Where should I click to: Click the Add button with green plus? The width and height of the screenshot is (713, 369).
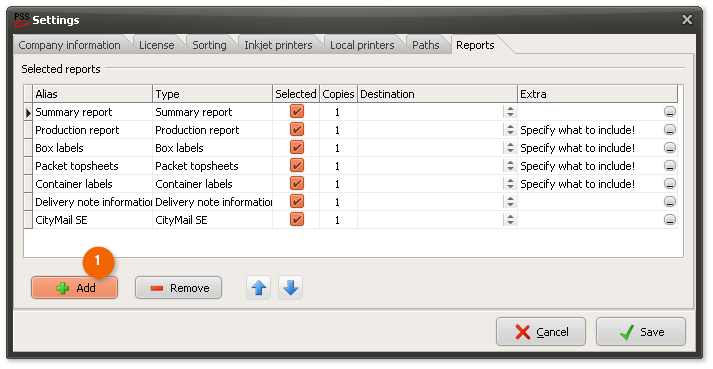click(74, 288)
